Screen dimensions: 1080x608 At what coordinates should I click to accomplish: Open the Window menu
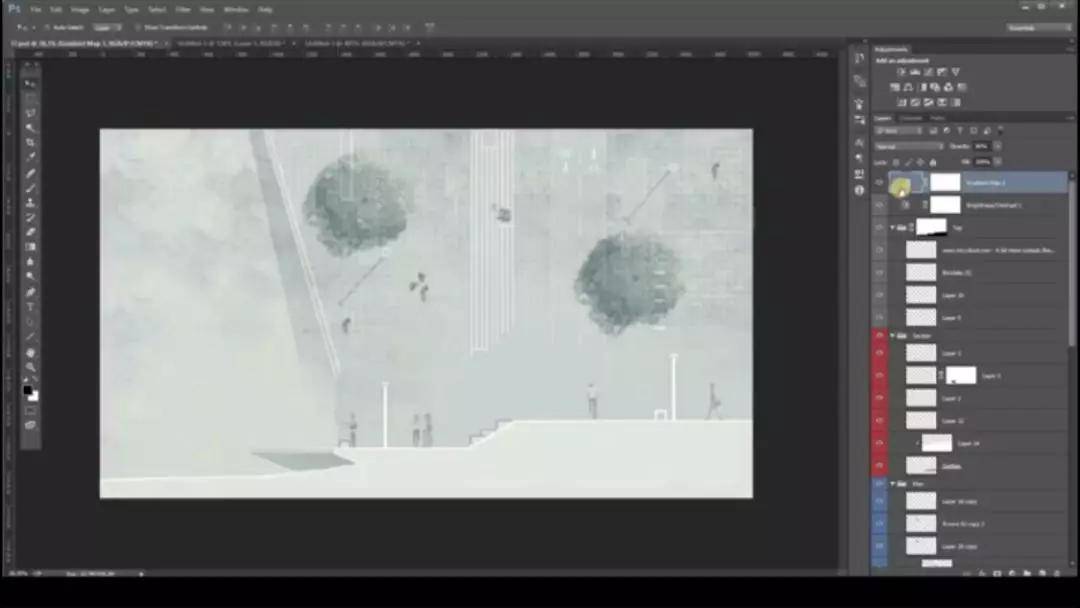pyautogui.click(x=236, y=10)
